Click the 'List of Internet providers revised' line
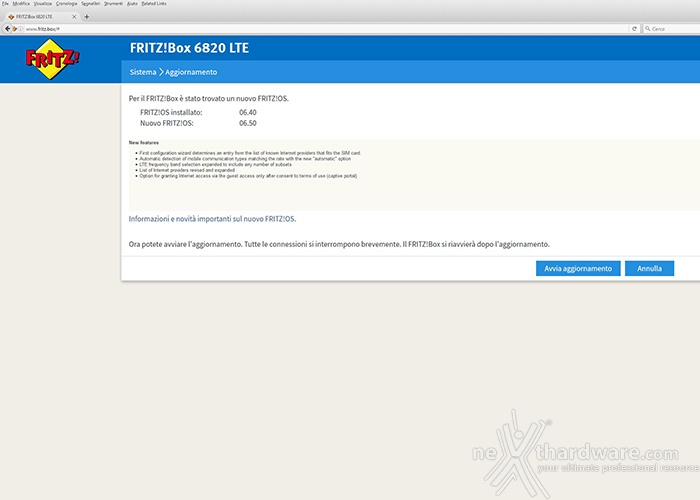 click(187, 170)
